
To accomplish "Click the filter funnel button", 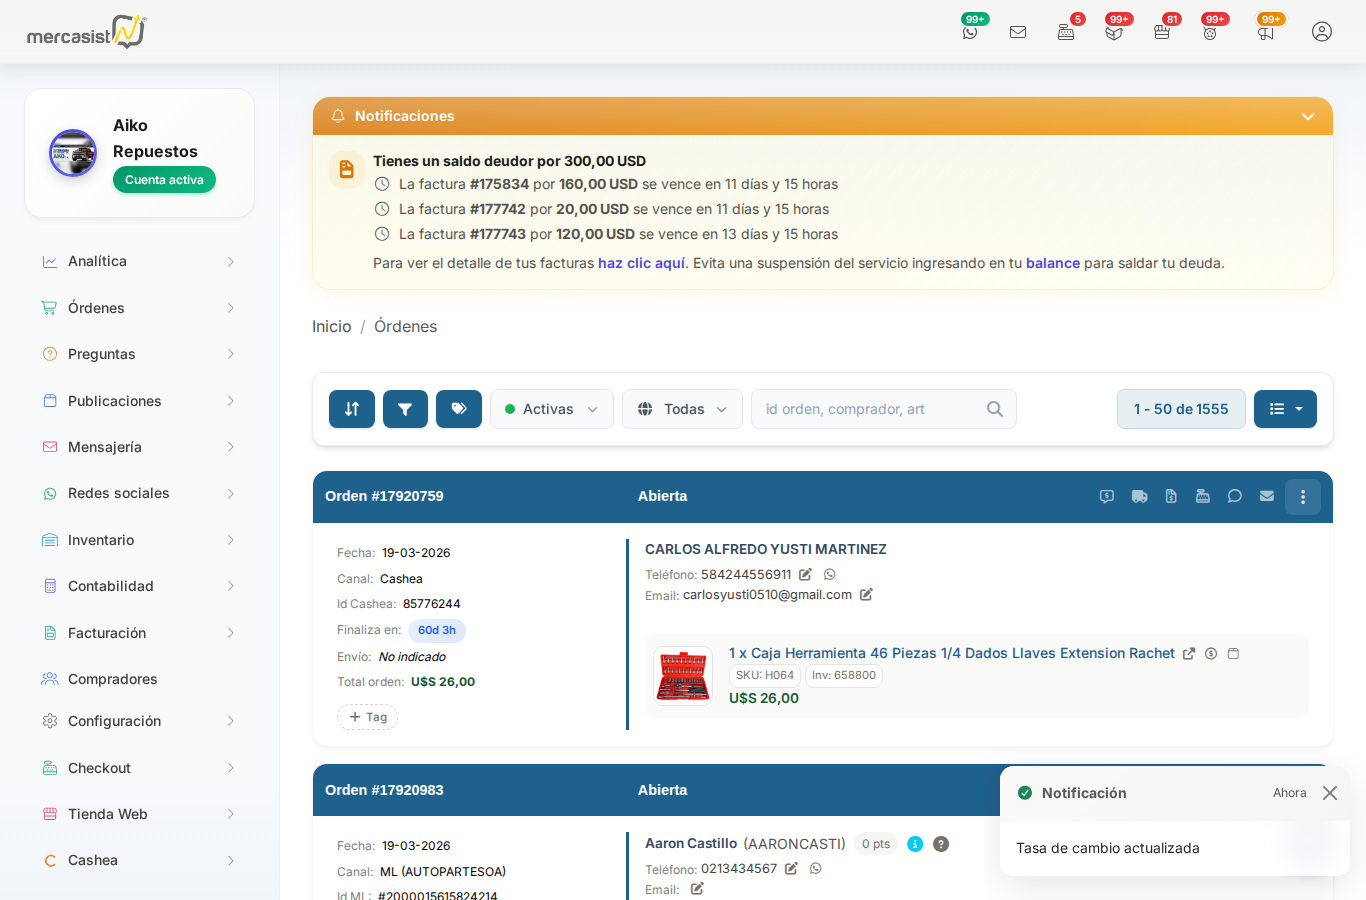I will click(405, 409).
